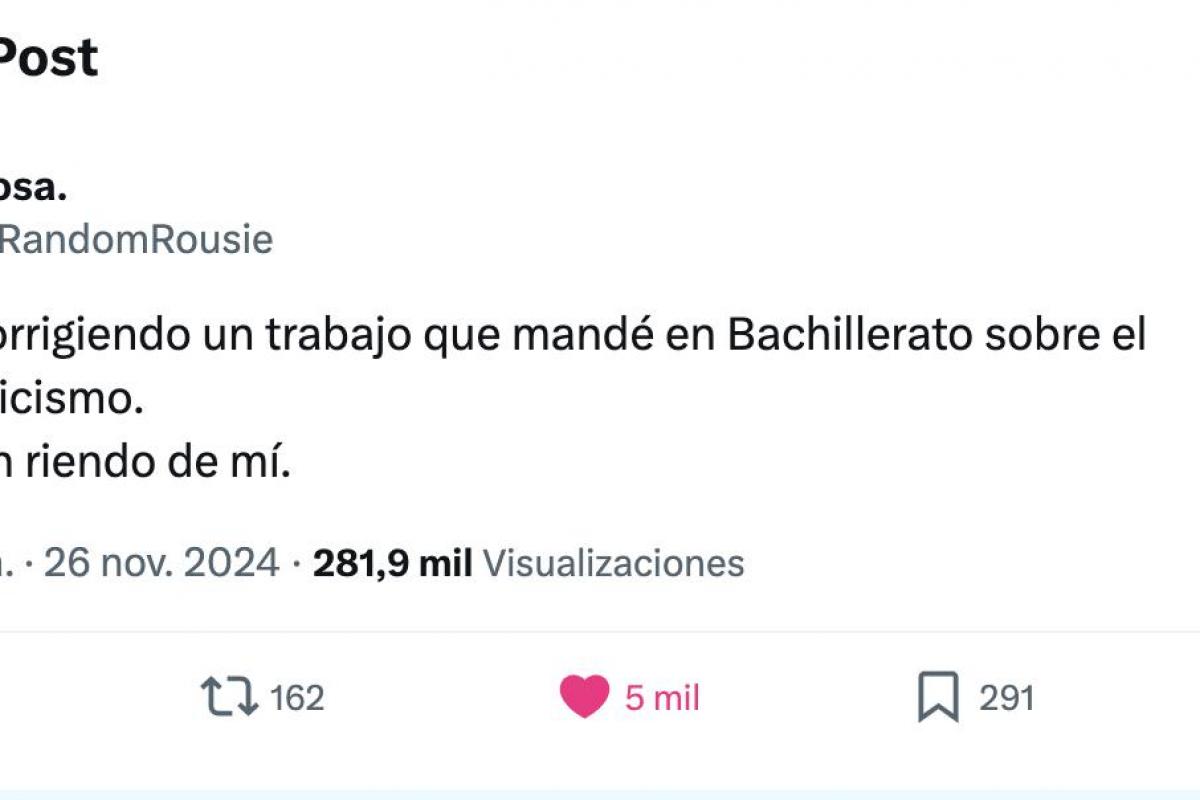Viewport: 1200px width, 800px height.
Task: Click the 291 bookmarks count
Action: (x=1006, y=698)
